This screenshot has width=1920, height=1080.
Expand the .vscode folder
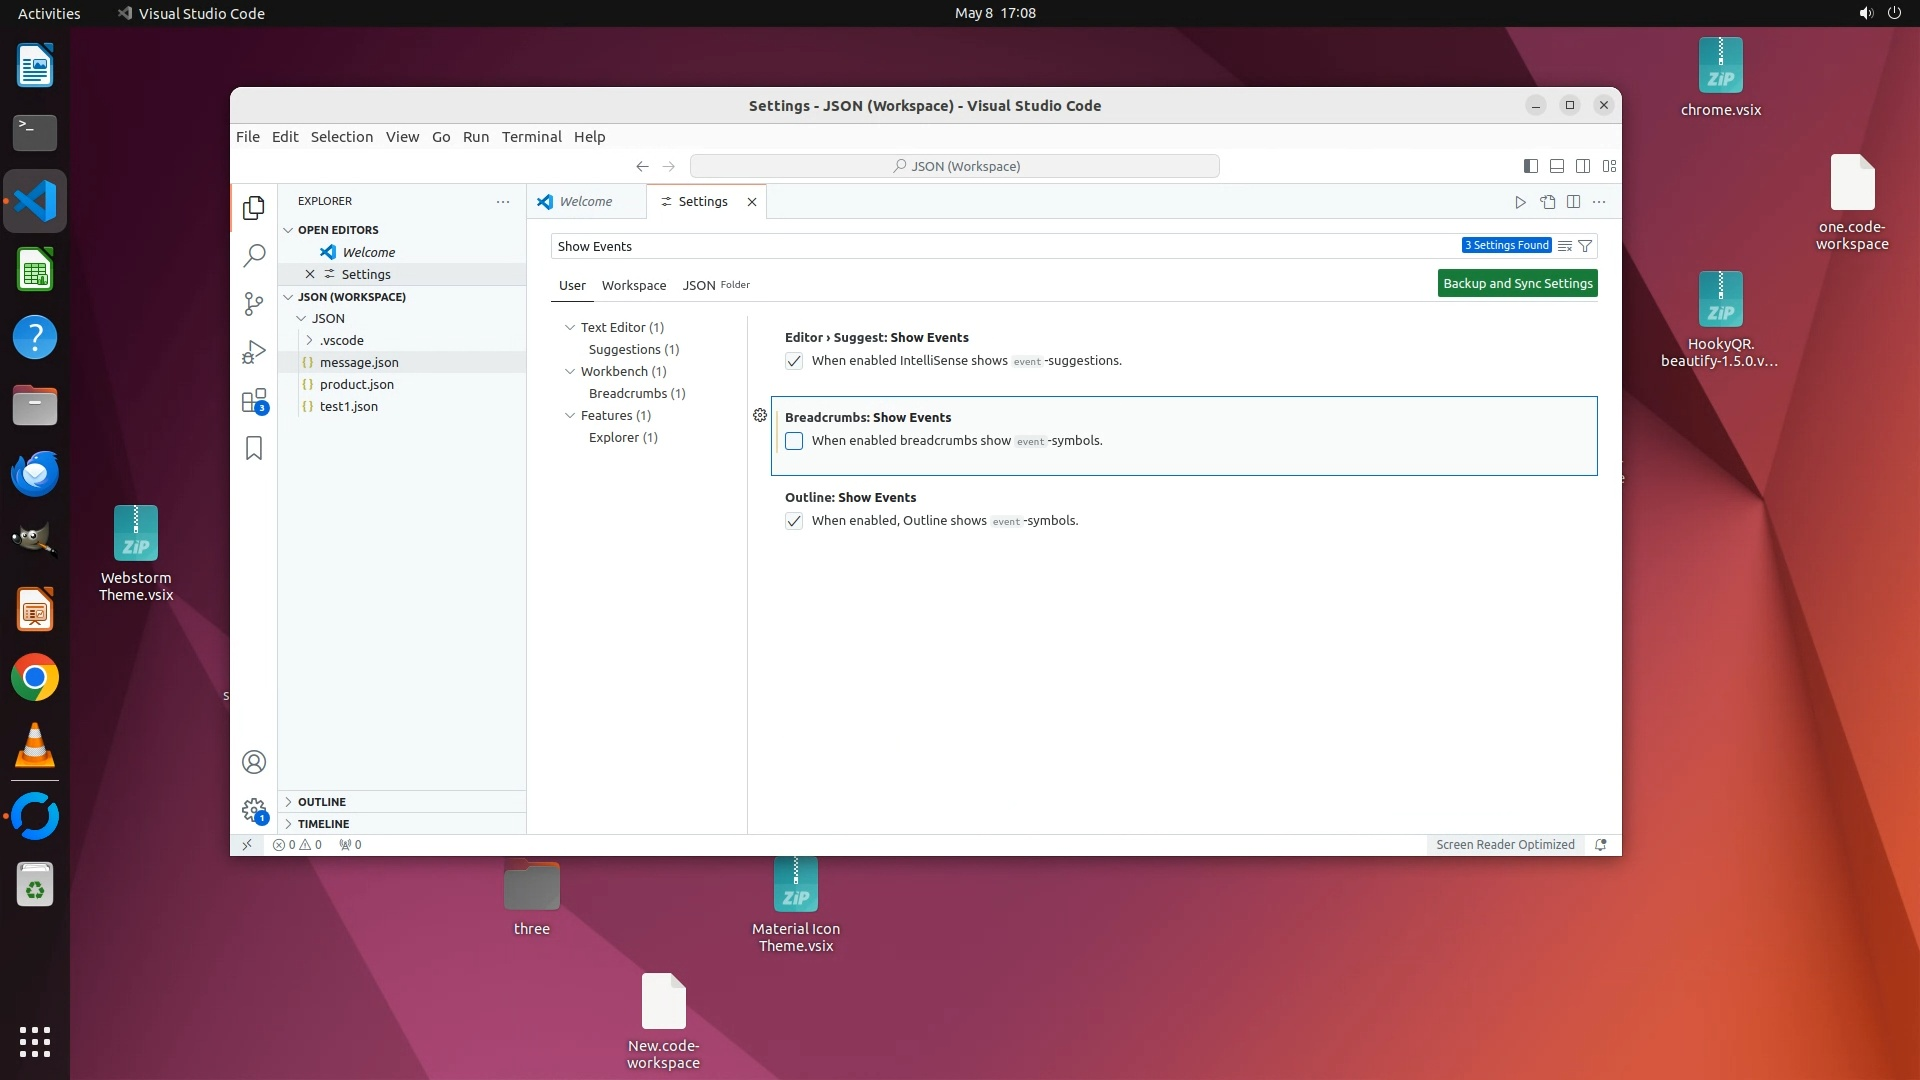point(341,340)
